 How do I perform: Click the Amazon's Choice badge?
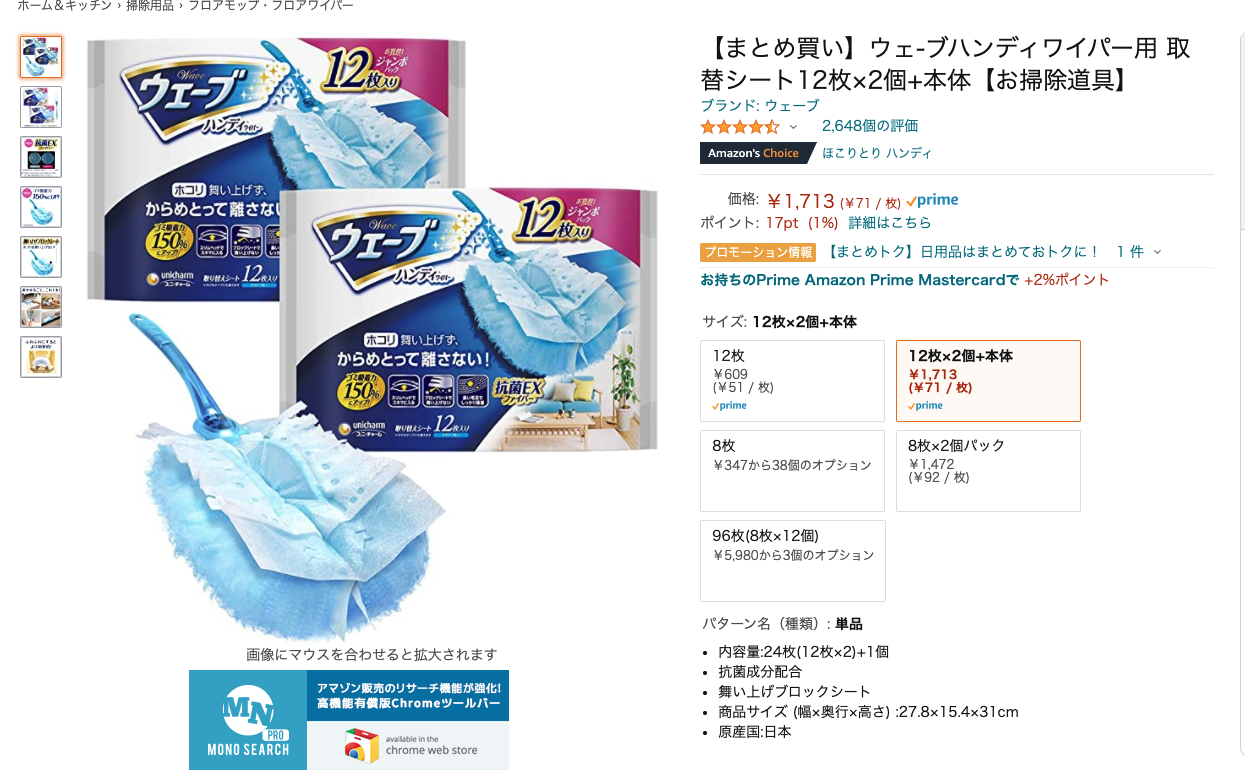pyautogui.click(x=753, y=153)
